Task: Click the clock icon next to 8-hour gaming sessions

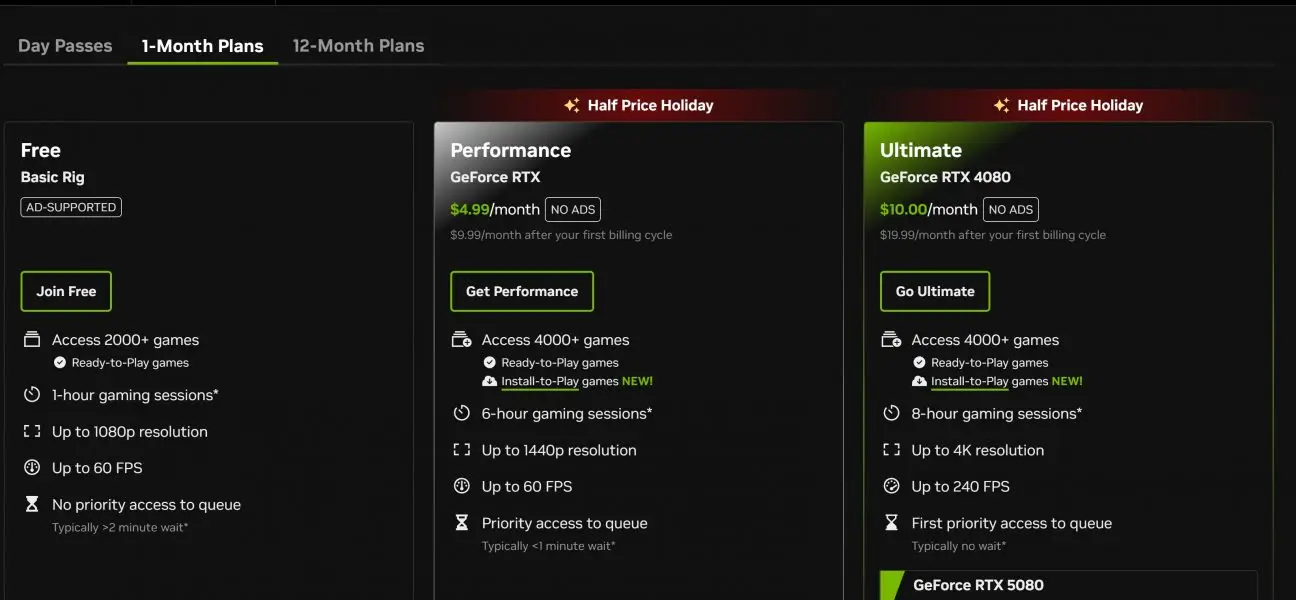Action: point(891,413)
